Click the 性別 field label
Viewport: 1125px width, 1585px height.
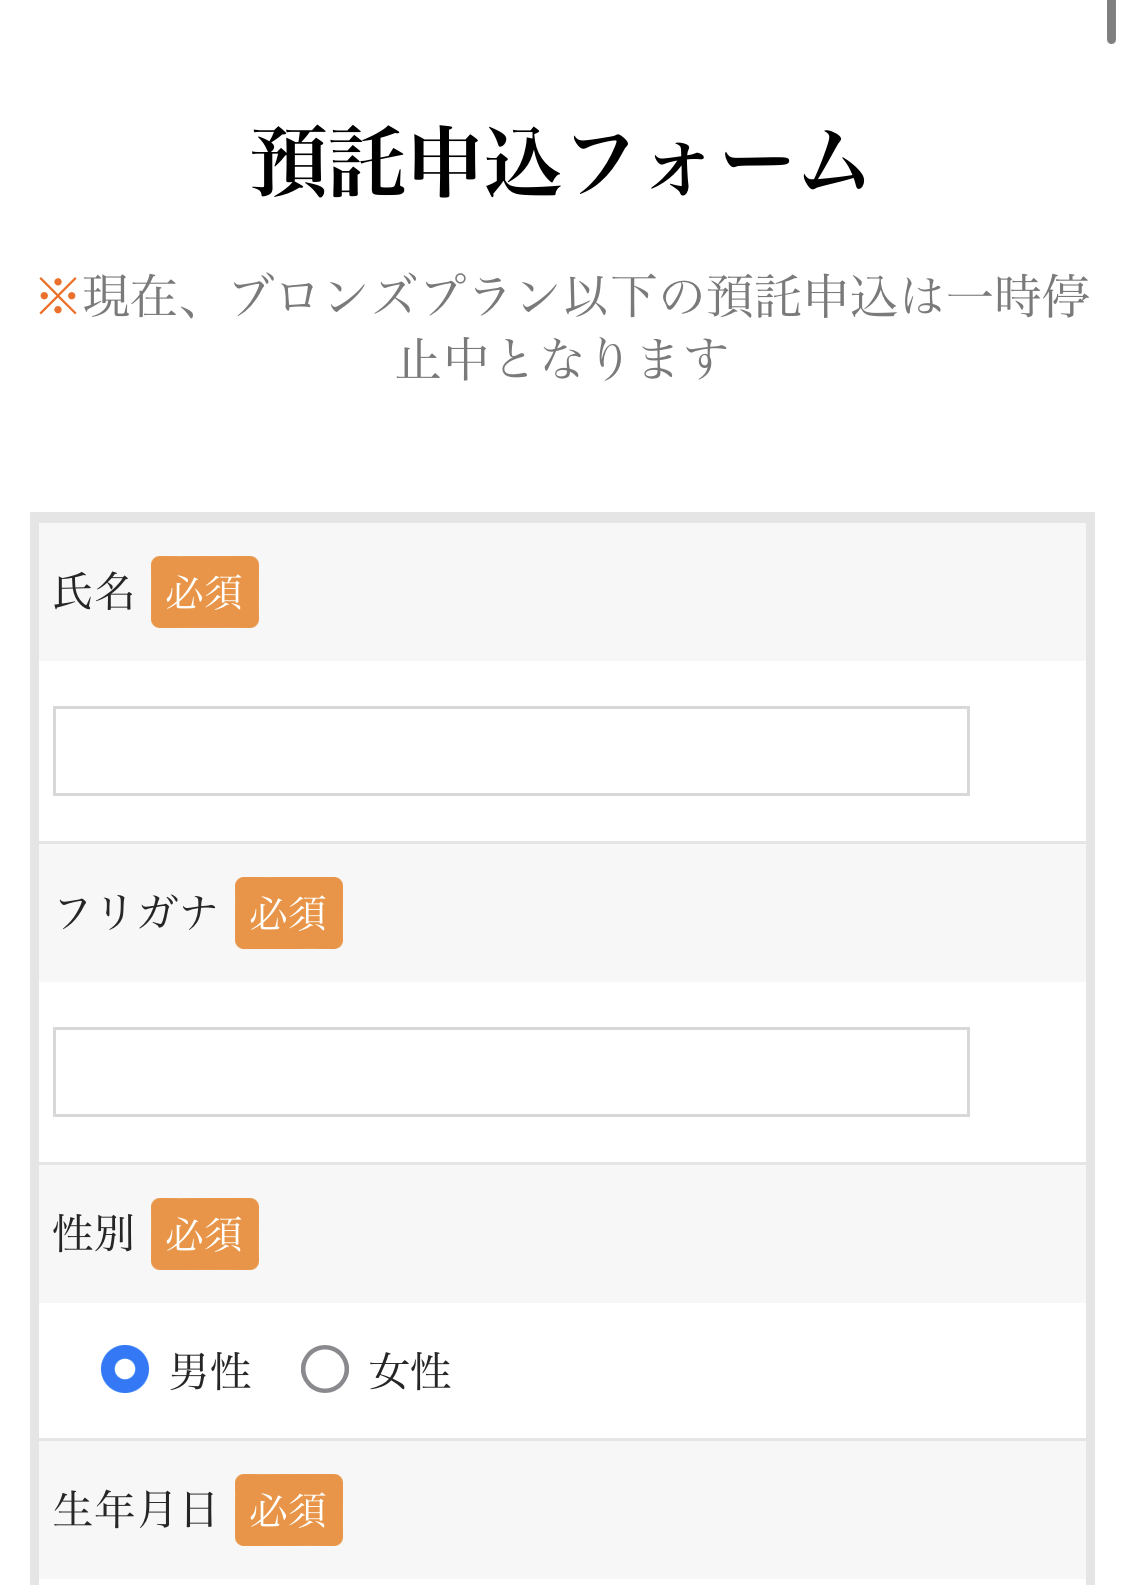click(93, 1234)
